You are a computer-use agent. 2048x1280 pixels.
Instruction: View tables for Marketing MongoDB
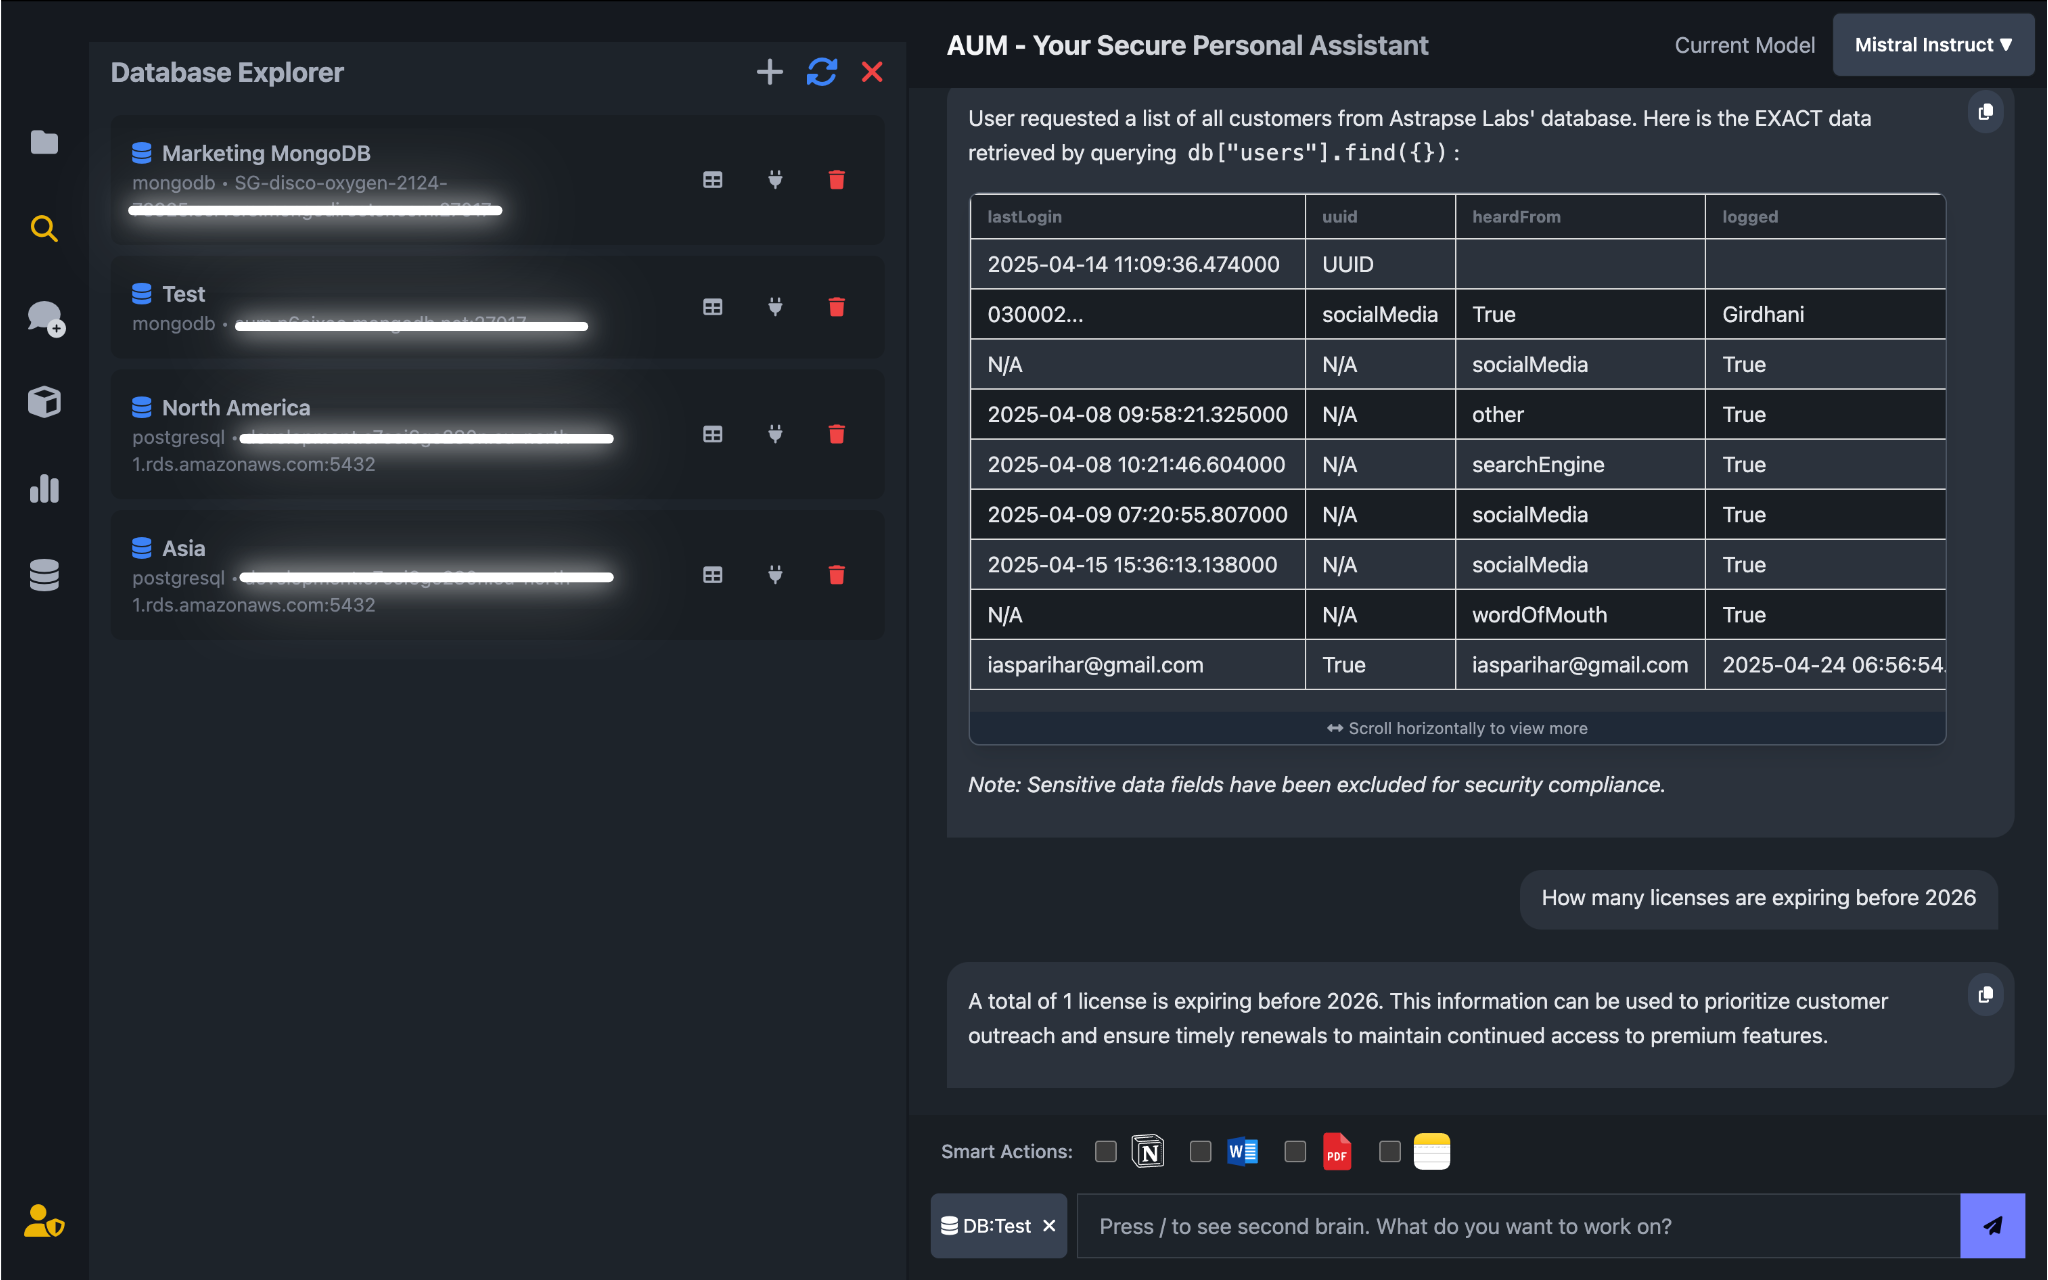point(712,180)
